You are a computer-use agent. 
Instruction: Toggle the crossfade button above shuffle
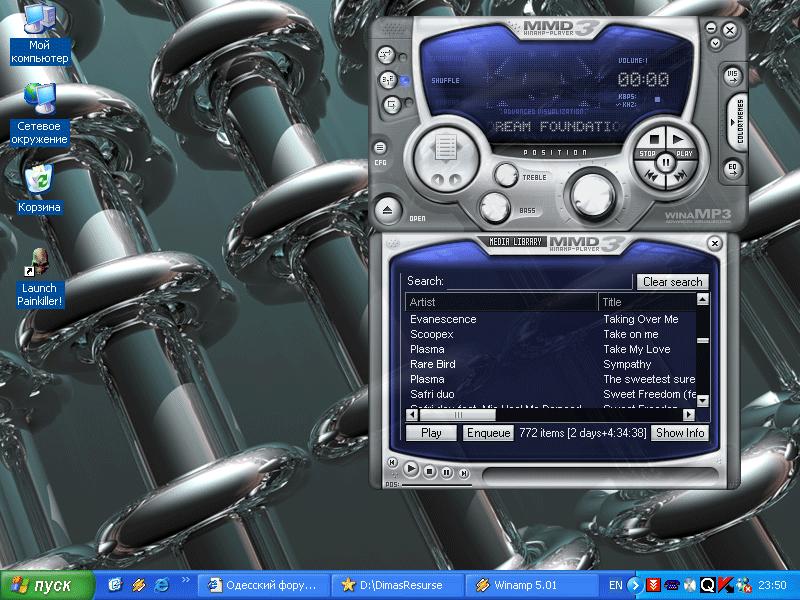coord(386,54)
